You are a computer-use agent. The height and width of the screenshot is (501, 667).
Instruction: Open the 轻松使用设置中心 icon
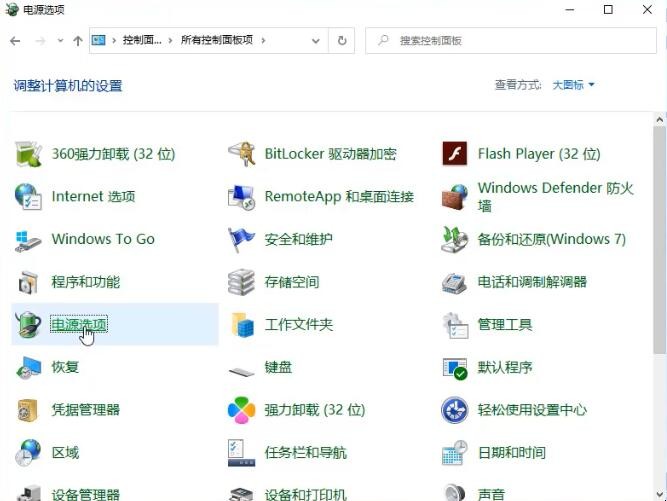click(455, 410)
